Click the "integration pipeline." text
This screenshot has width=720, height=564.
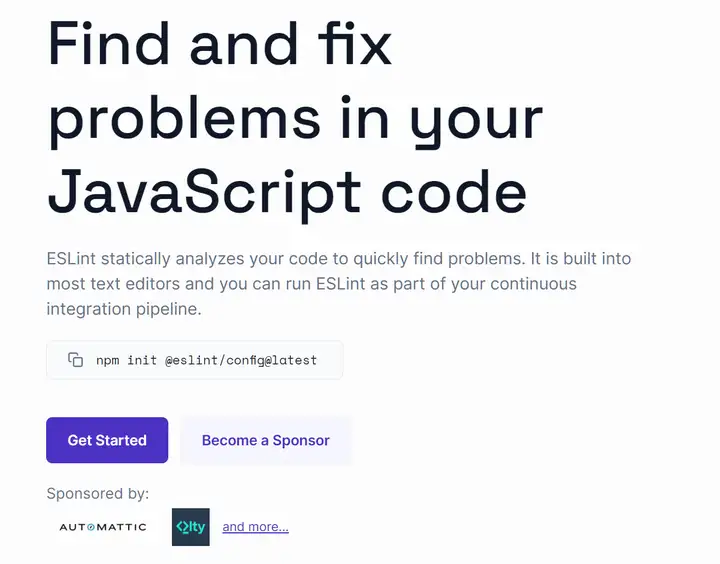124,309
